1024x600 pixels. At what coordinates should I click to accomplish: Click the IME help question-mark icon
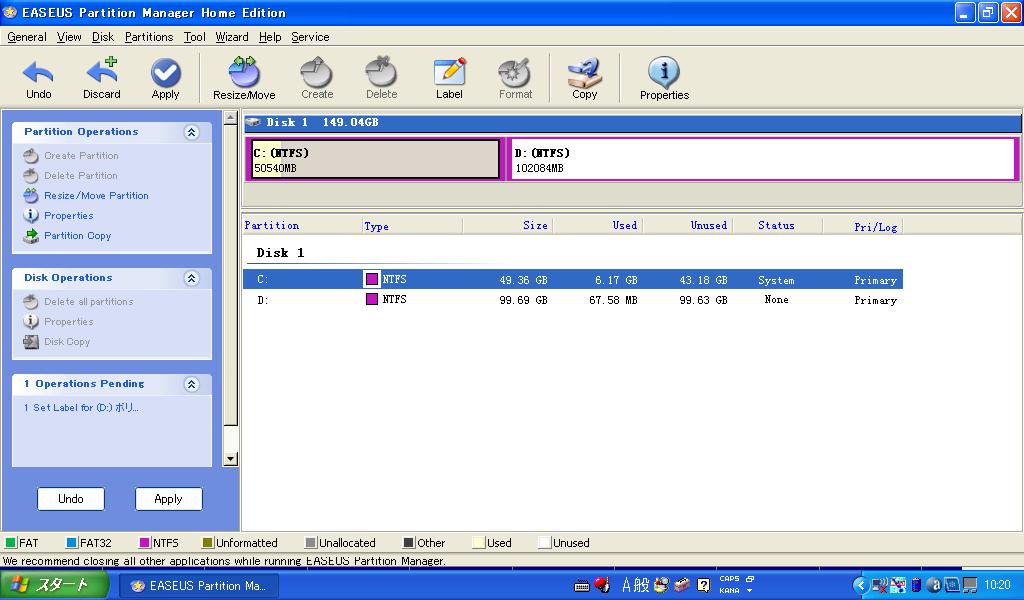703,585
